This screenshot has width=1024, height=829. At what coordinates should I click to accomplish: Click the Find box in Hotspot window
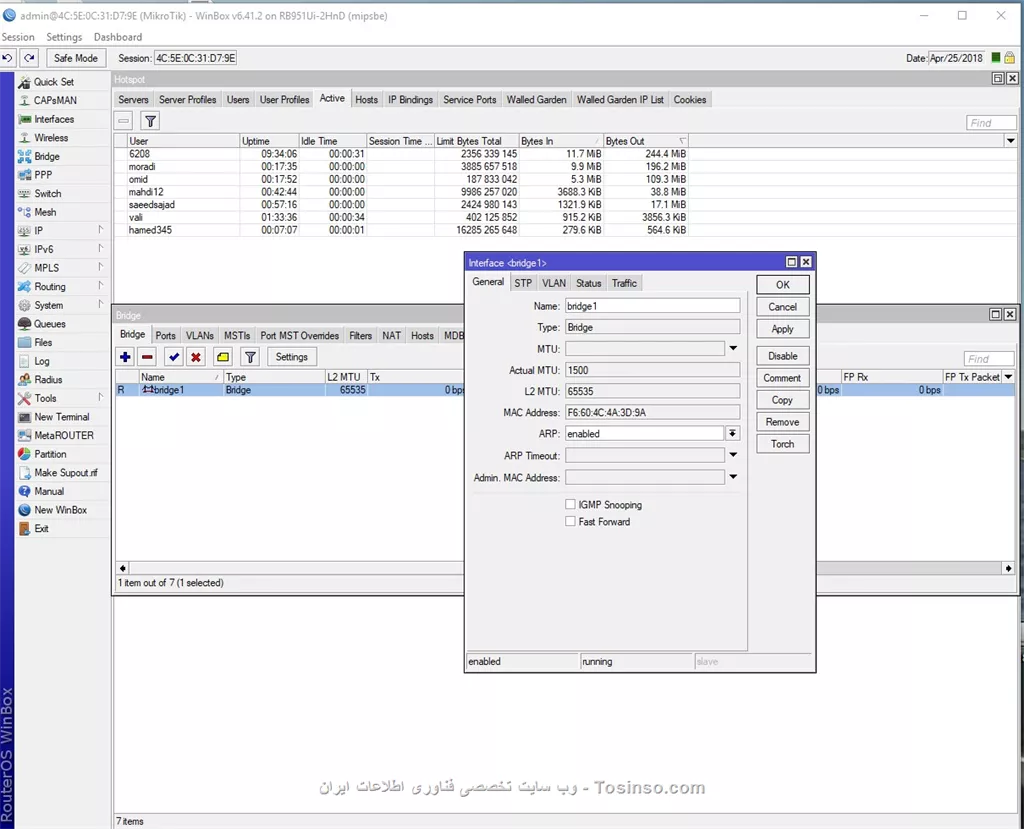[x=991, y=123]
